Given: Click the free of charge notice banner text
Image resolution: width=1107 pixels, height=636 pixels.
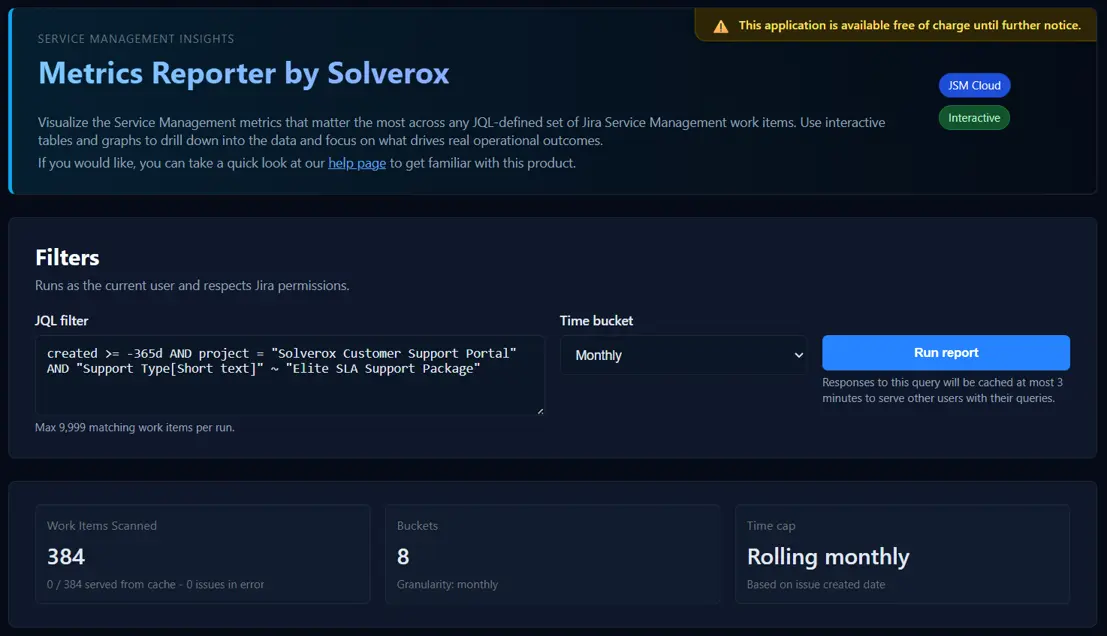Looking at the screenshot, I should click(x=909, y=26).
